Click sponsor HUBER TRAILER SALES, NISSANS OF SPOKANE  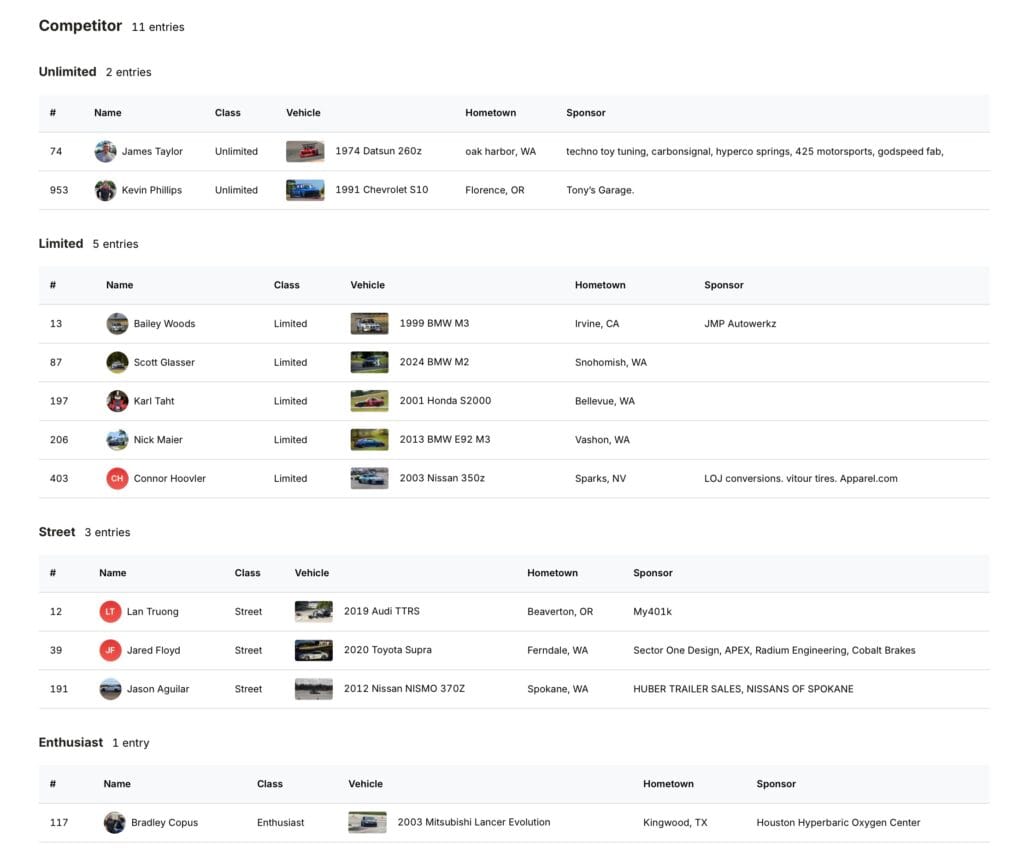point(743,689)
